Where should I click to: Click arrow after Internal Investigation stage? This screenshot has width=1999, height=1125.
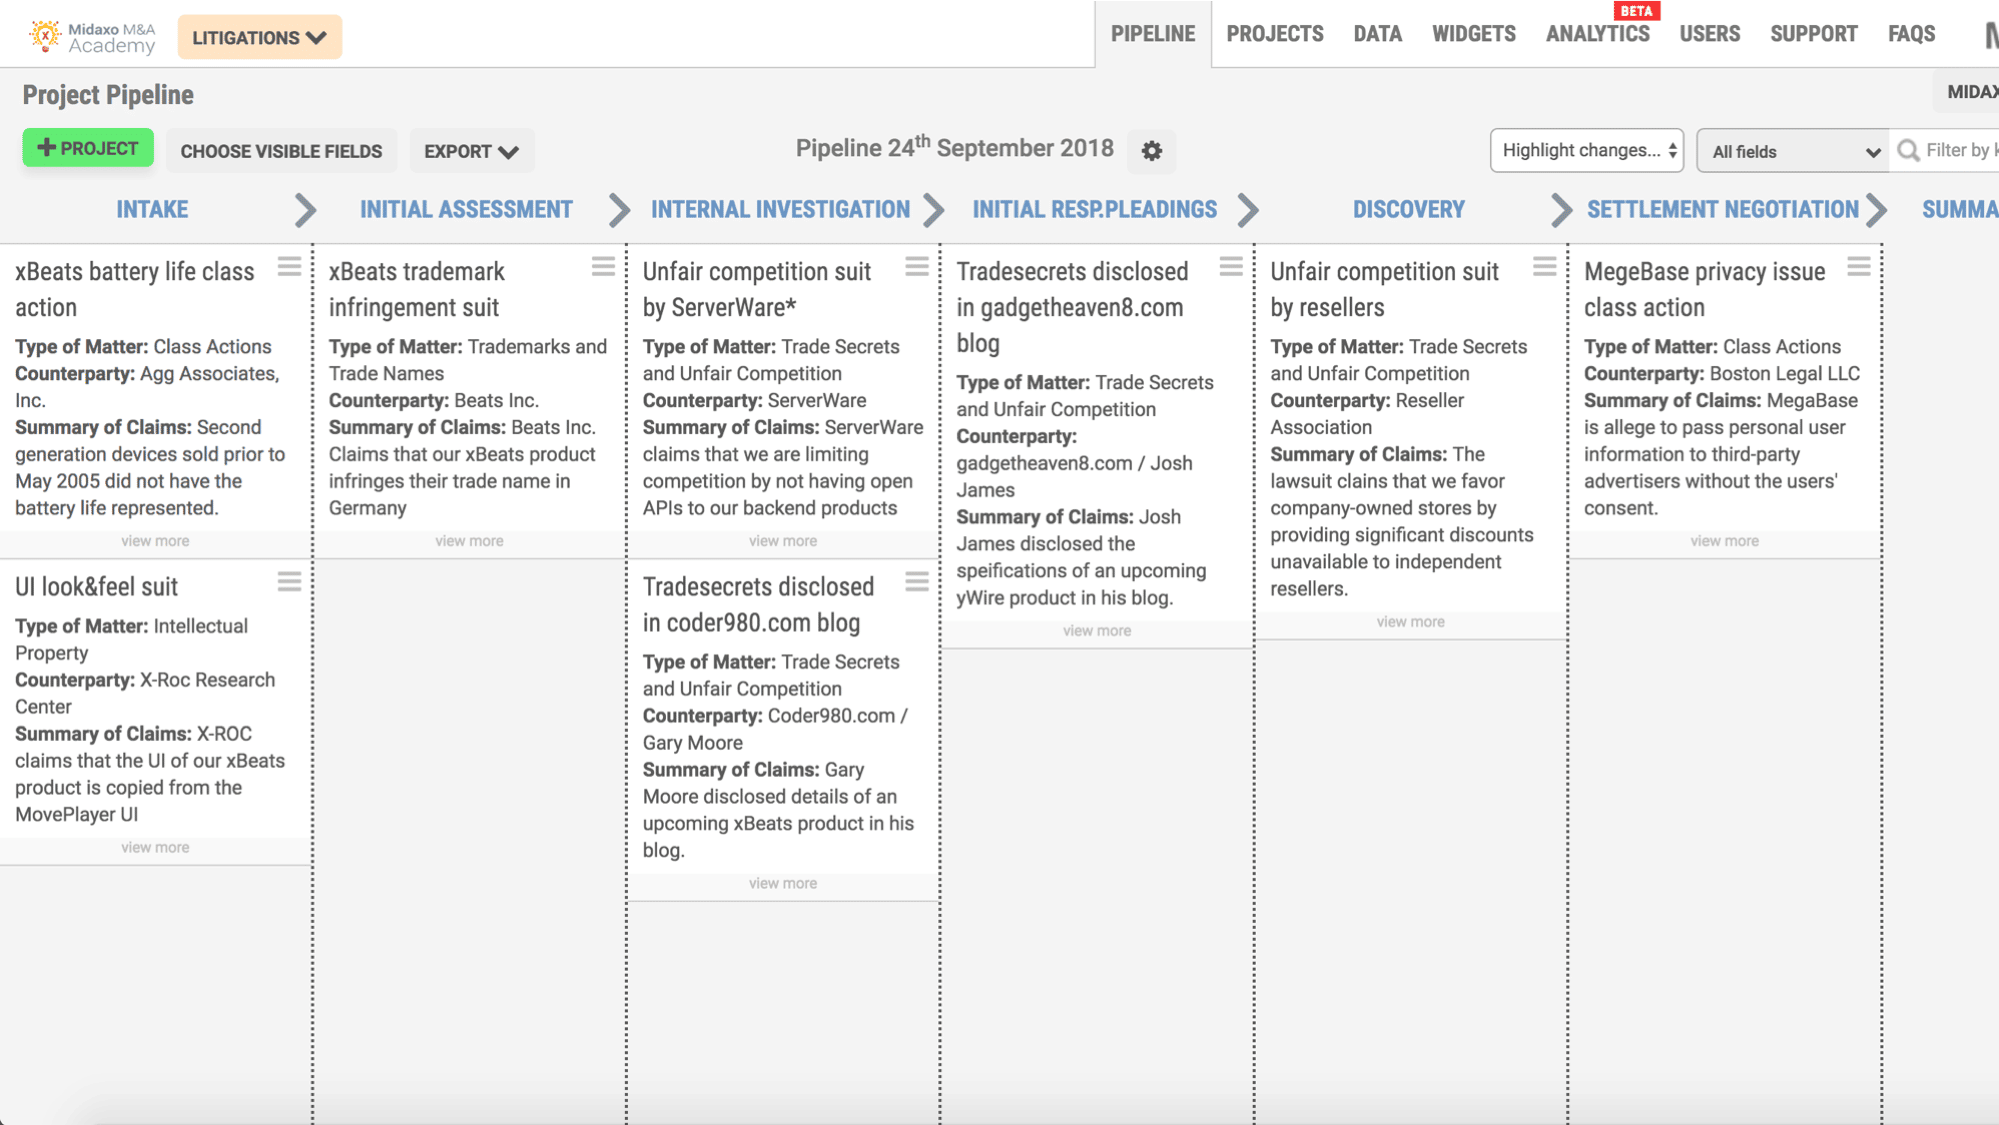(933, 210)
